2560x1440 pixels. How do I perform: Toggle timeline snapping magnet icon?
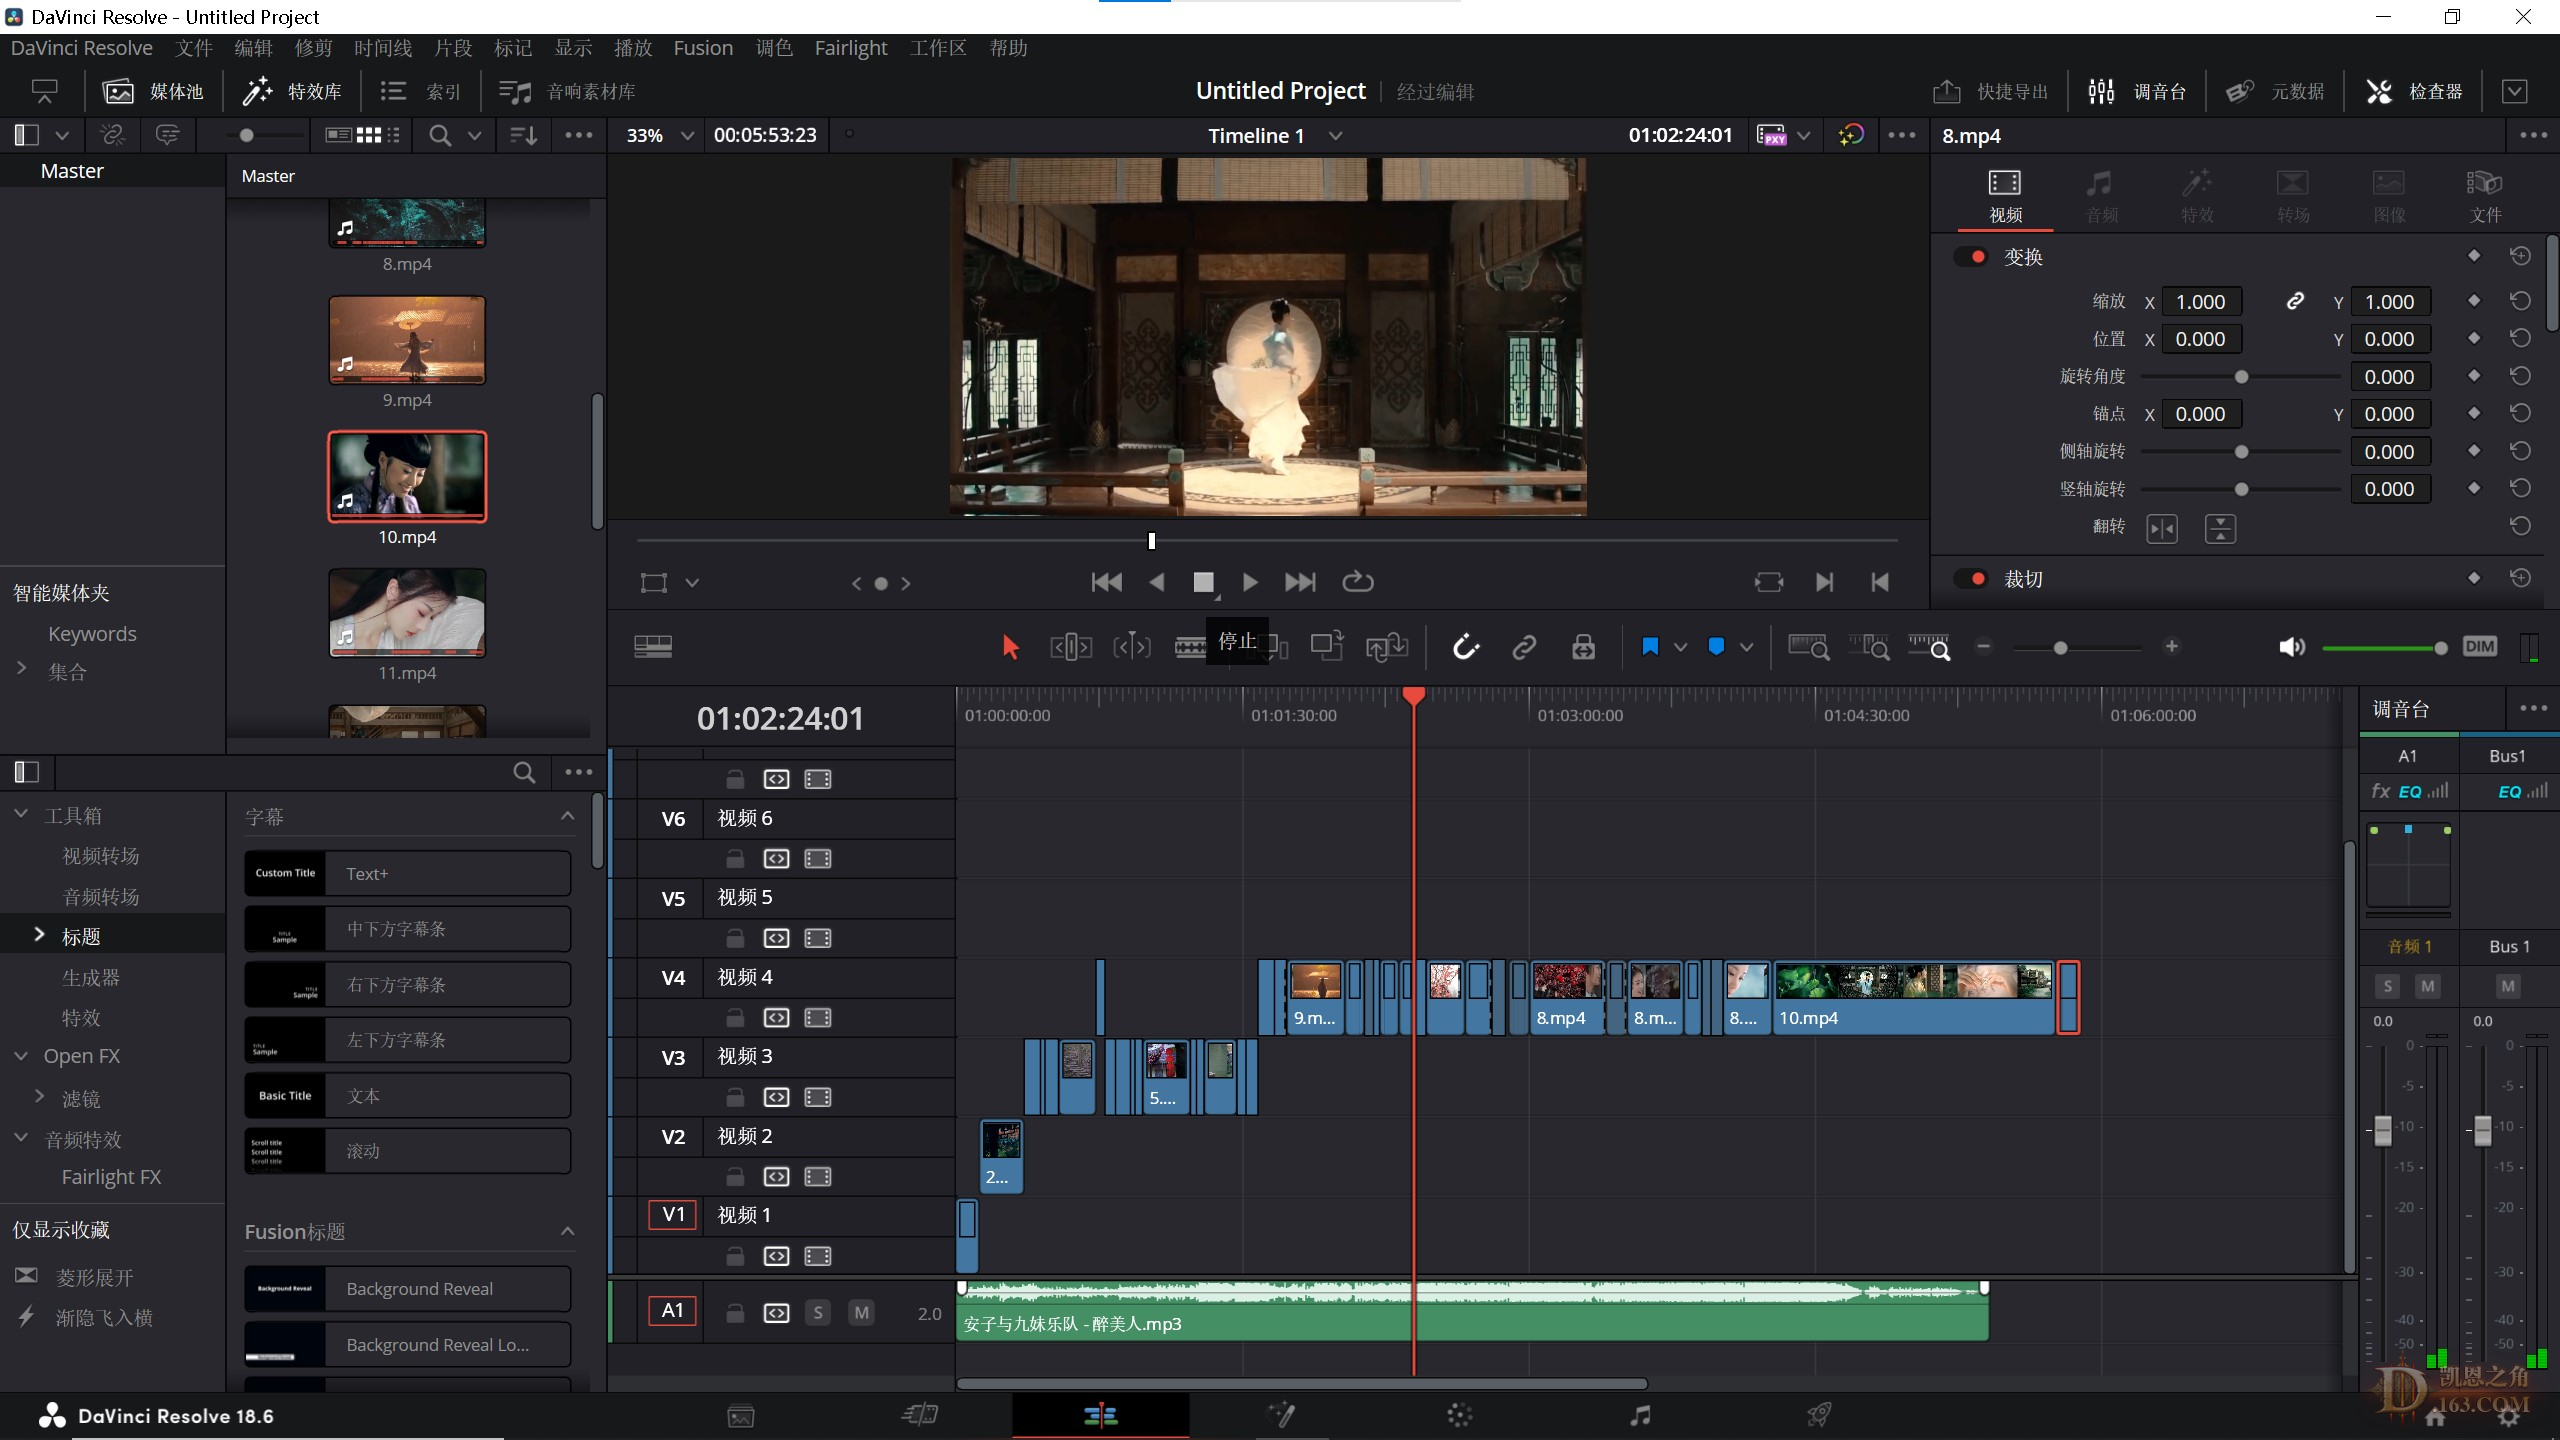pyautogui.click(x=1466, y=647)
